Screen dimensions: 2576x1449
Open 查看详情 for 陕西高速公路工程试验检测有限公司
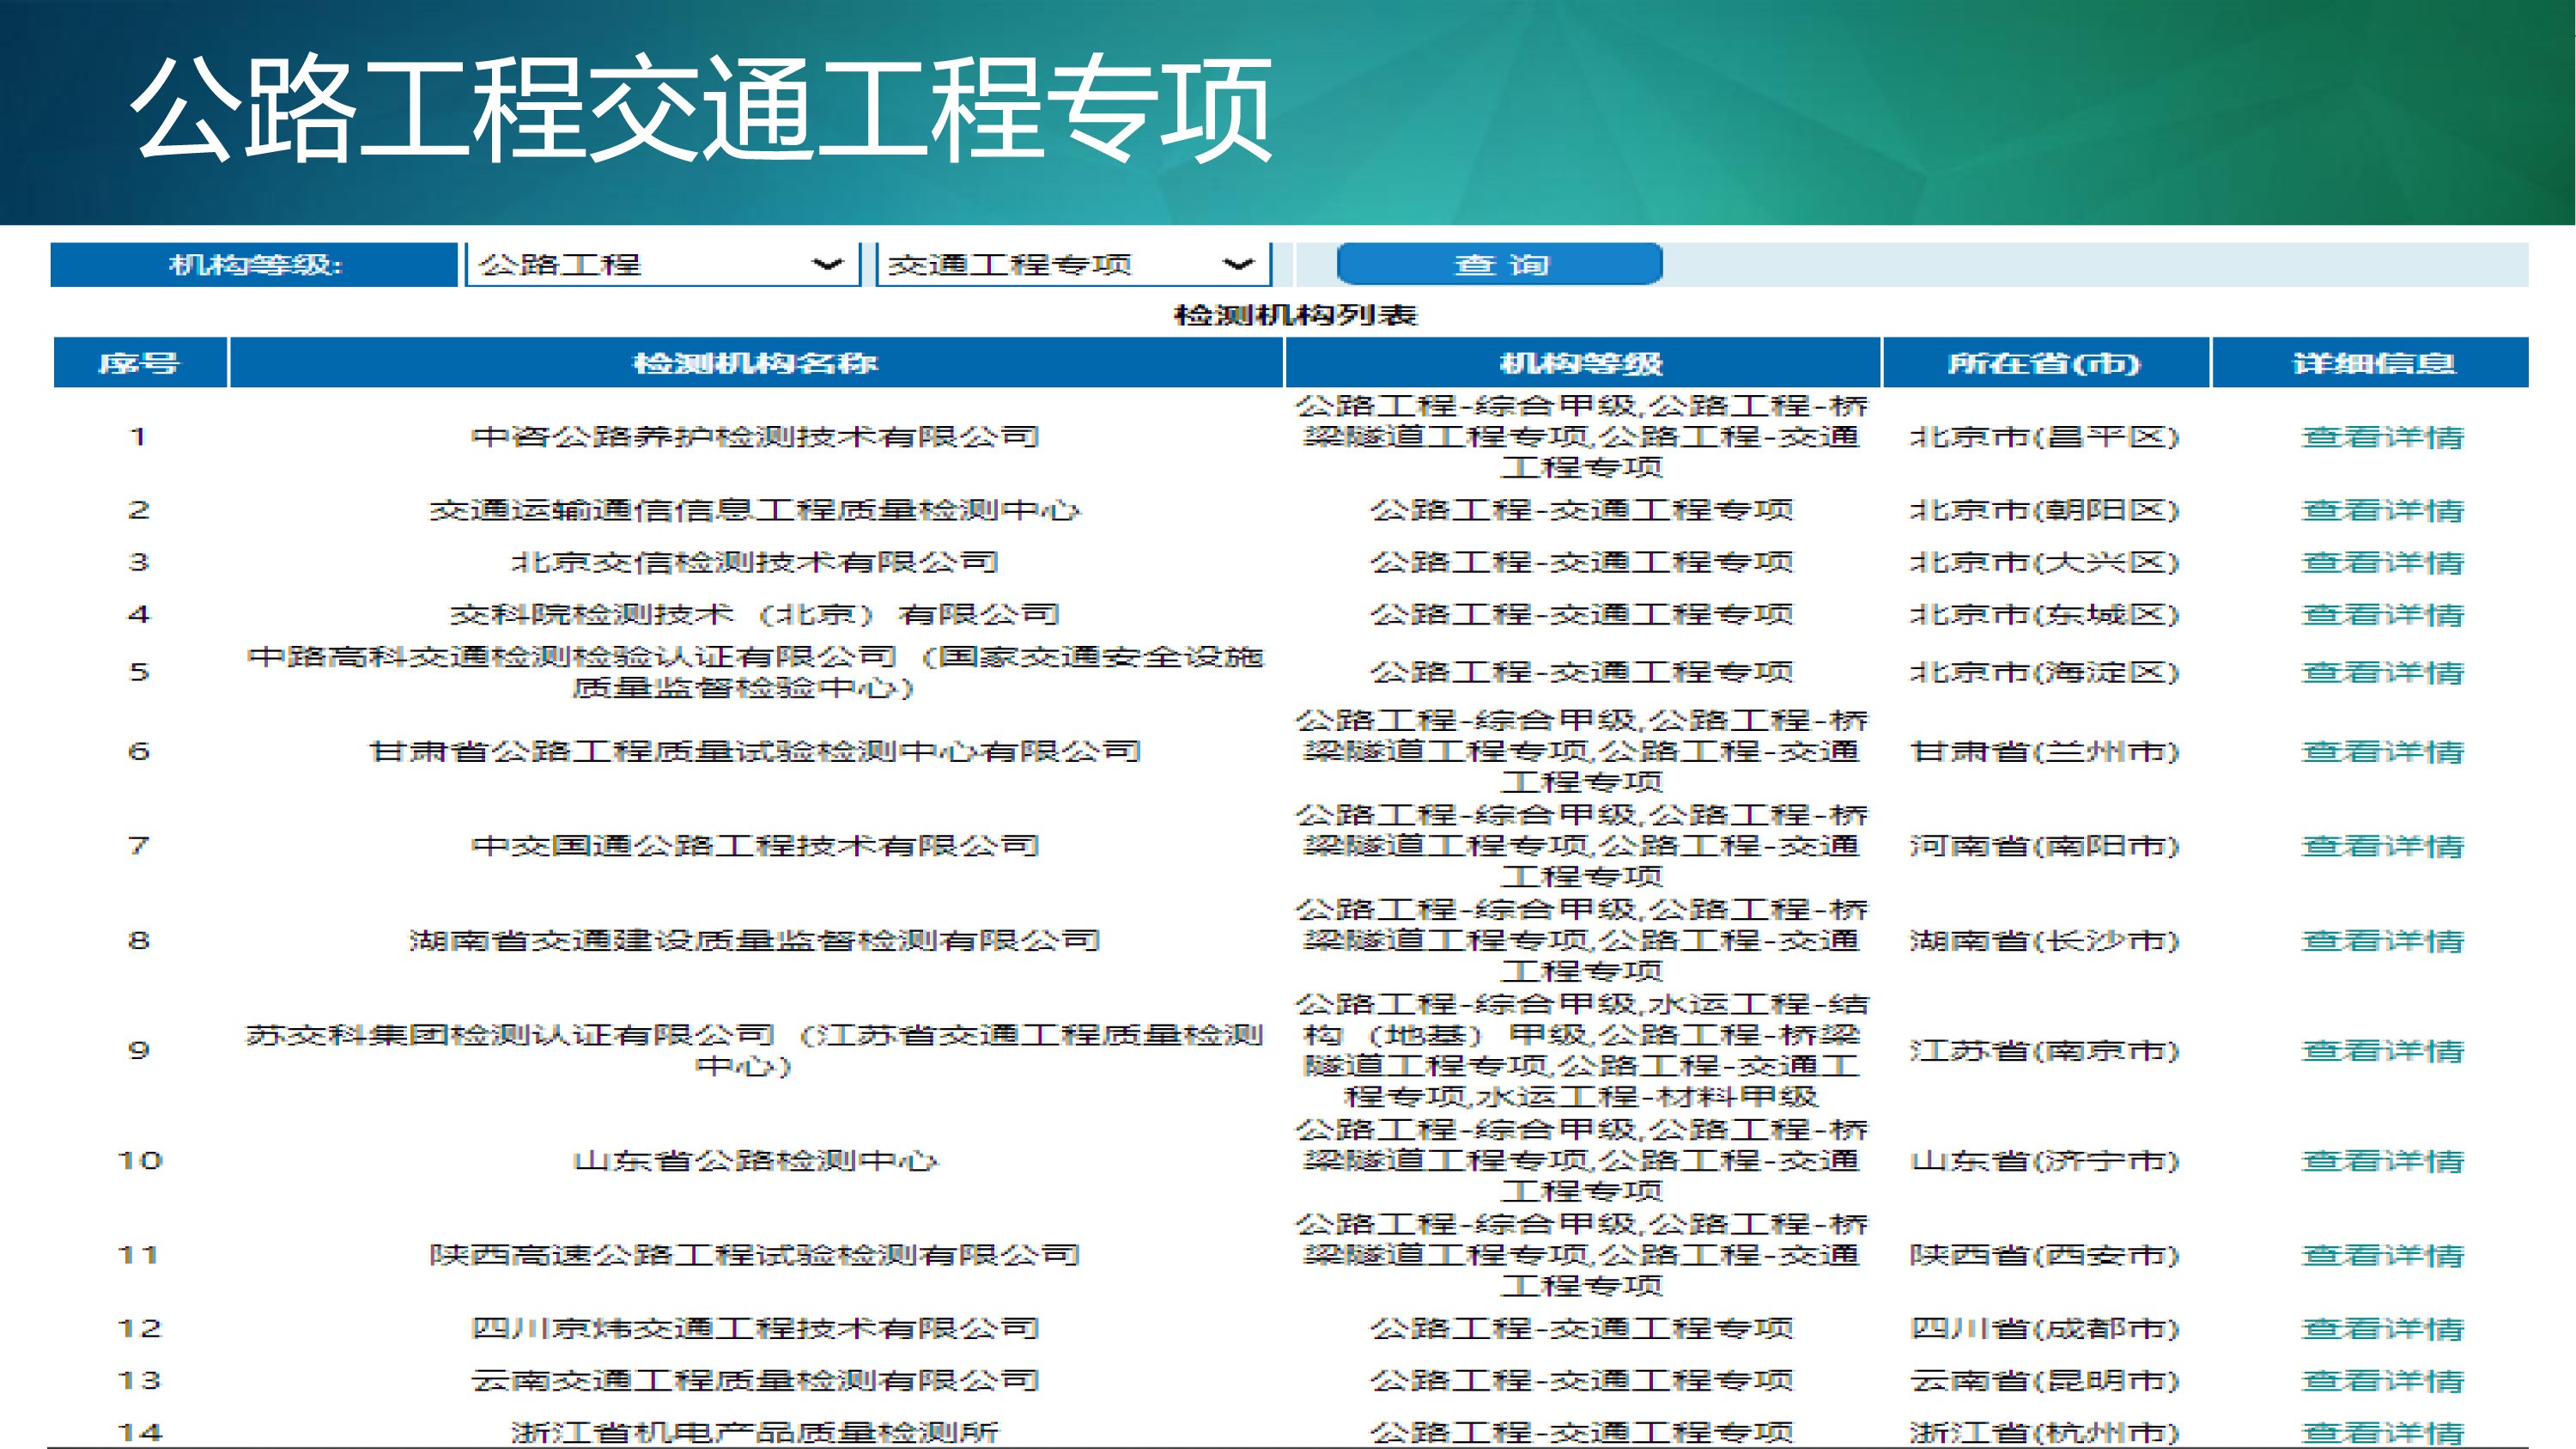pyautogui.click(x=2382, y=1255)
